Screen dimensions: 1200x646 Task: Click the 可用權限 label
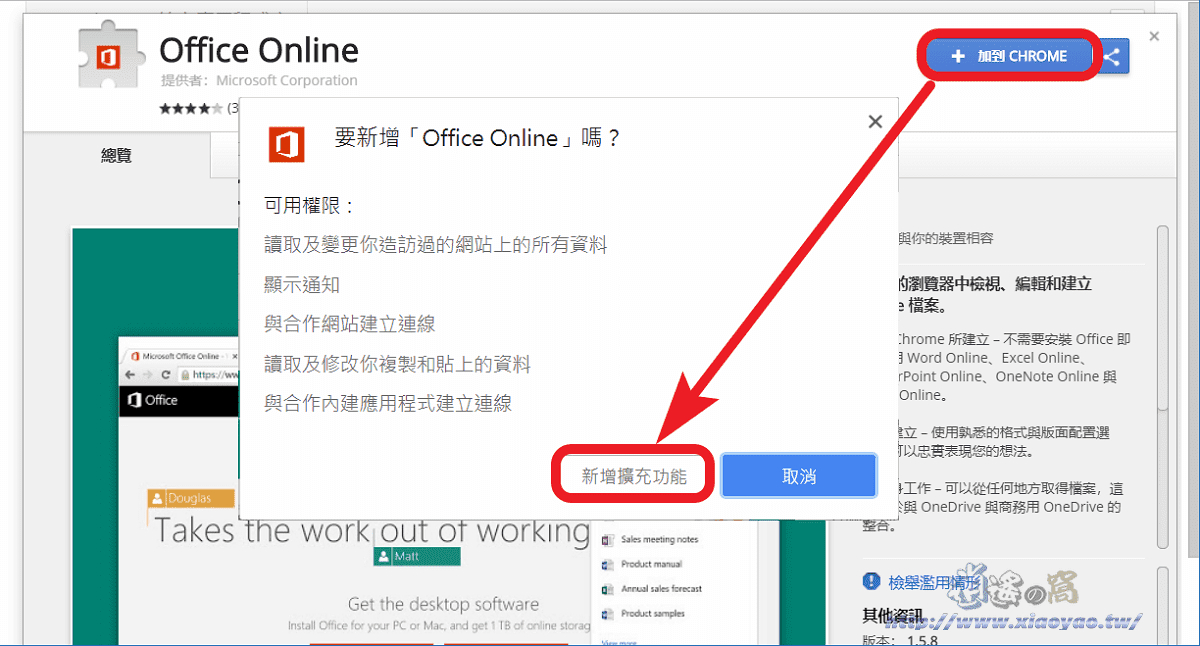click(310, 206)
